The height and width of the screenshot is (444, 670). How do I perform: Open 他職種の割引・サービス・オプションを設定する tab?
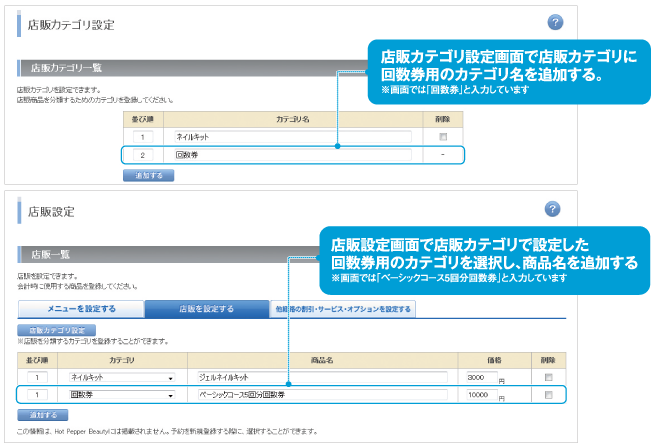tap(343, 309)
